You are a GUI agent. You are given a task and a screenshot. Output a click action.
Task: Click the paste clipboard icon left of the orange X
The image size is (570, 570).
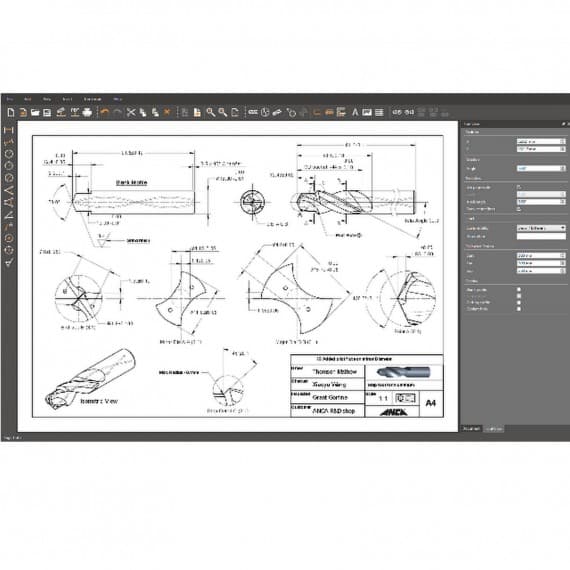[155, 112]
